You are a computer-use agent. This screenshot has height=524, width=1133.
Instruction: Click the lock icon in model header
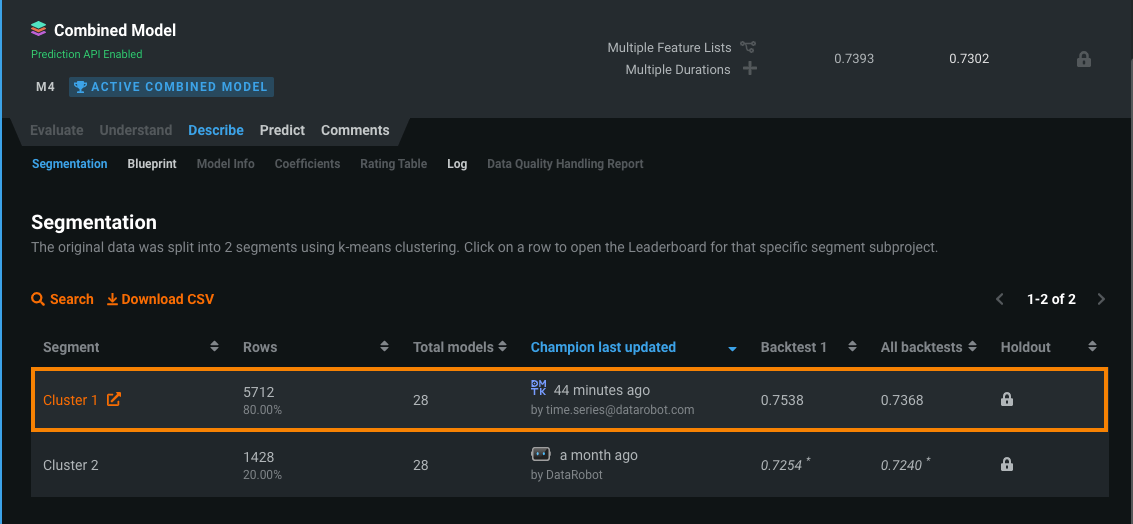[1083, 59]
